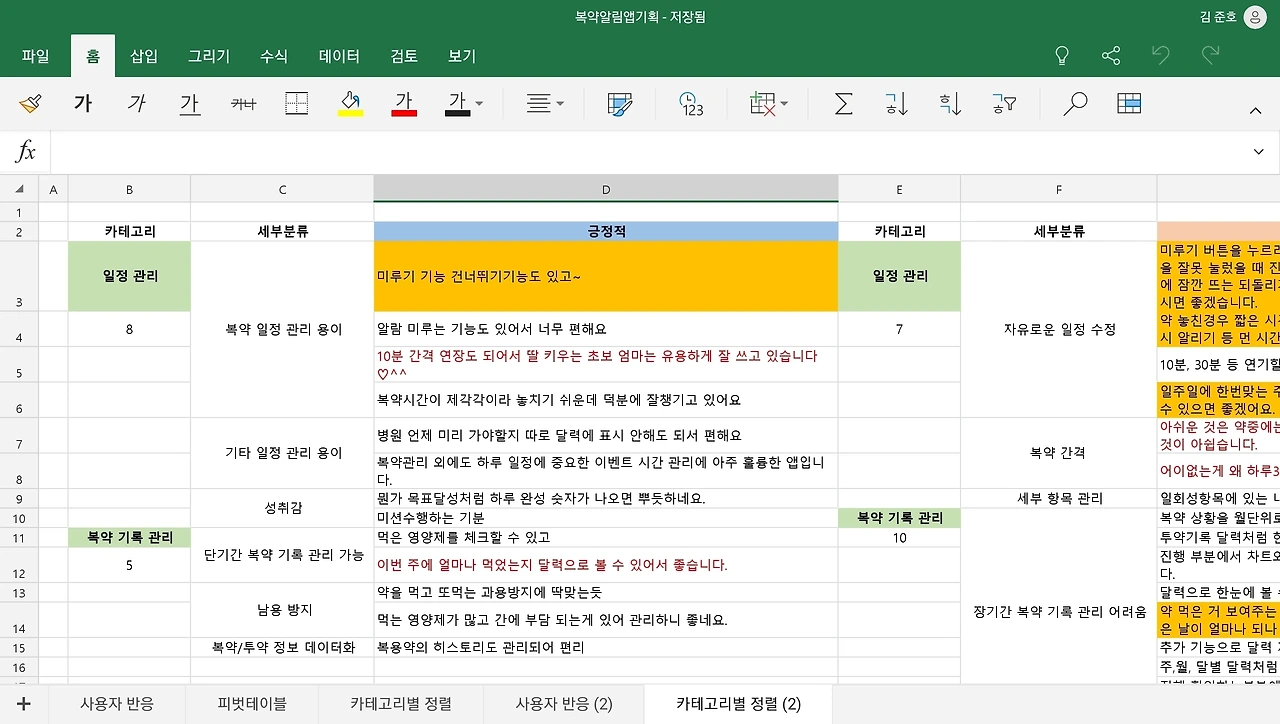The image size is (1280, 724).
Task: Click the fx insert function icon
Action: coord(26,152)
